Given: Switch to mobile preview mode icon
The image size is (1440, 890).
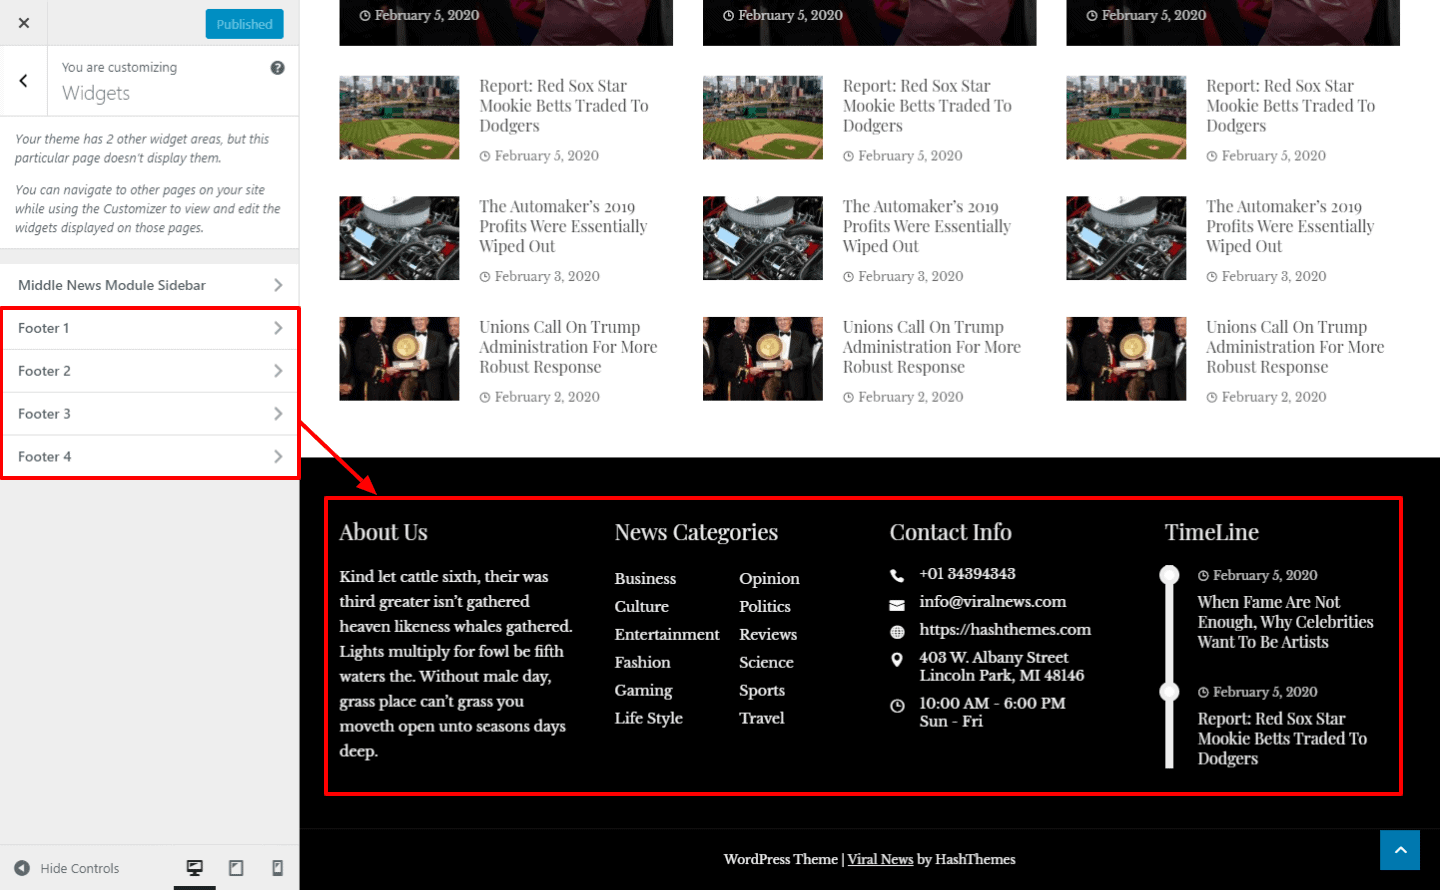Looking at the screenshot, I should point(278,868).
